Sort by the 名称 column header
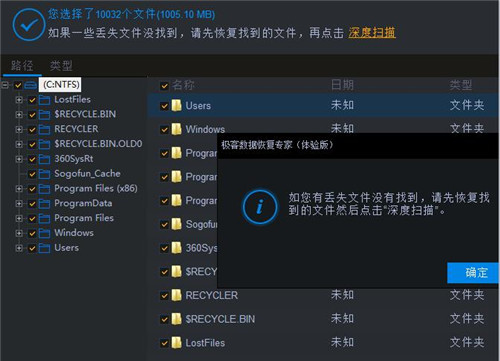 183,85
